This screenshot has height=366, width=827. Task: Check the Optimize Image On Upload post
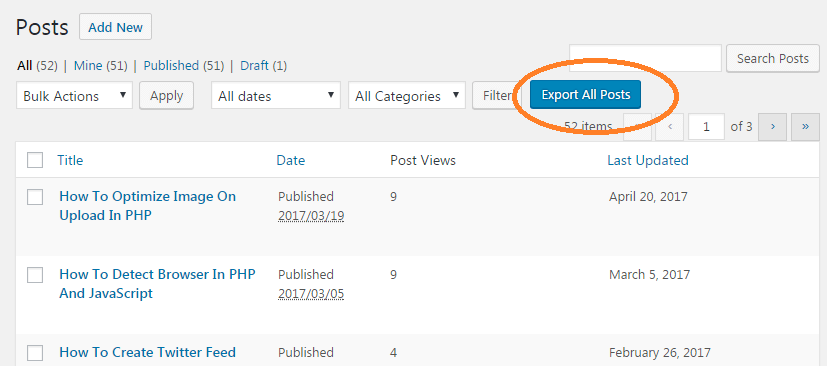point(35,197)
